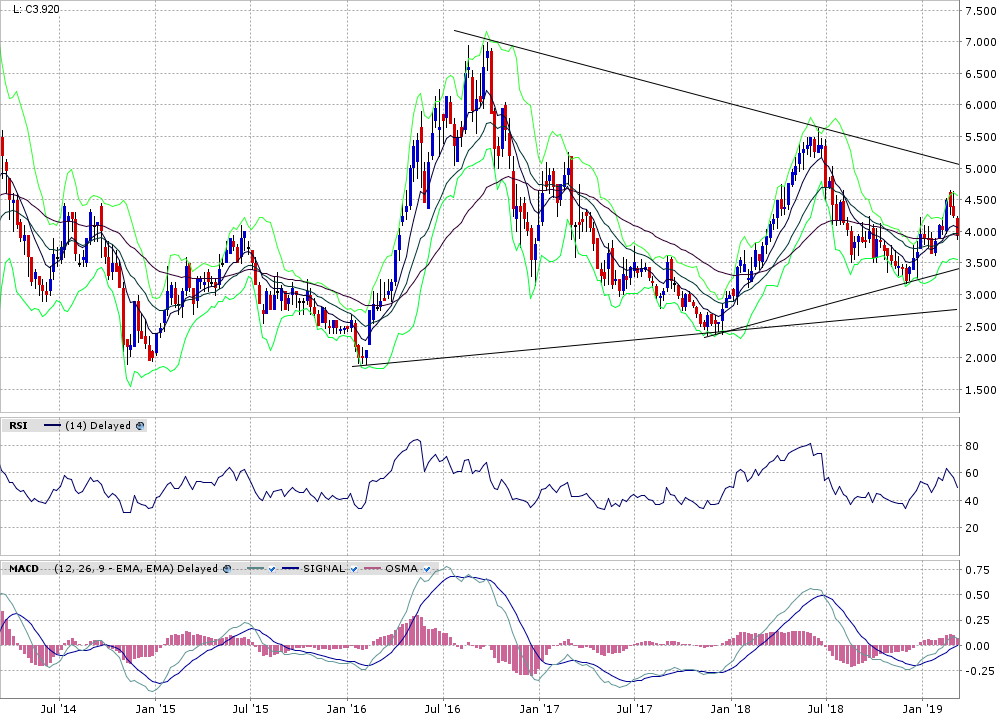Click the SIGNAL legend color line

point(297,568)
